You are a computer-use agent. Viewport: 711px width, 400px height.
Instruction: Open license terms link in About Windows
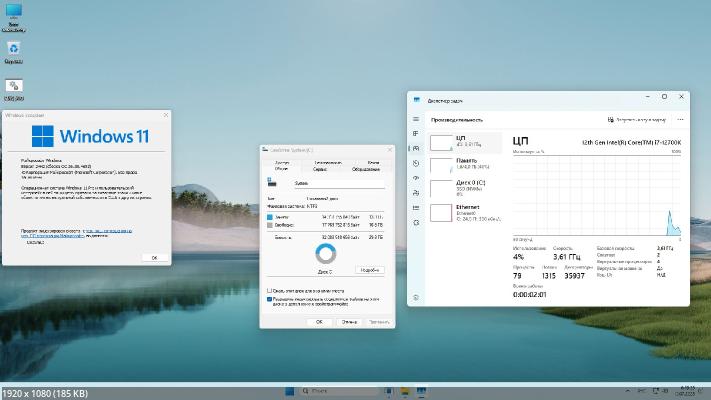pyautogui.click(x=76, y=233)
